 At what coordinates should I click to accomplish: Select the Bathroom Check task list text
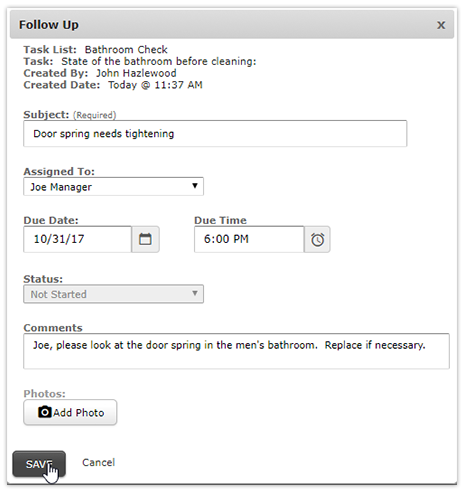click(x=126, y=50)
